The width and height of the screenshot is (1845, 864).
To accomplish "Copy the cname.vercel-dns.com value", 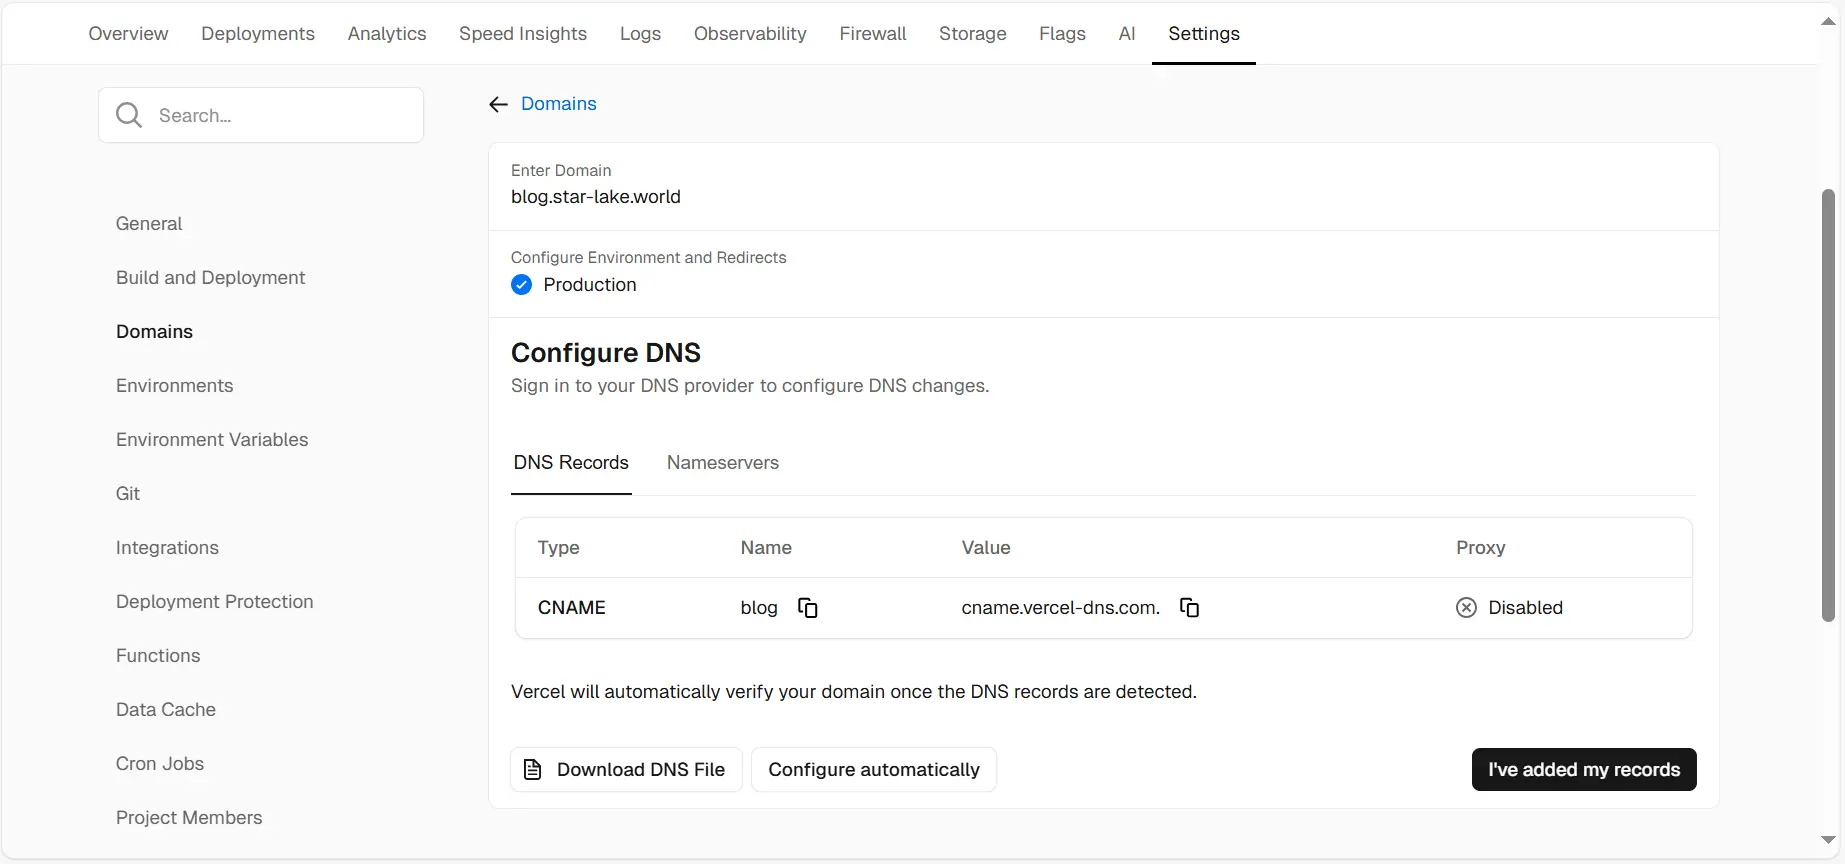I will click(1189, 608).
